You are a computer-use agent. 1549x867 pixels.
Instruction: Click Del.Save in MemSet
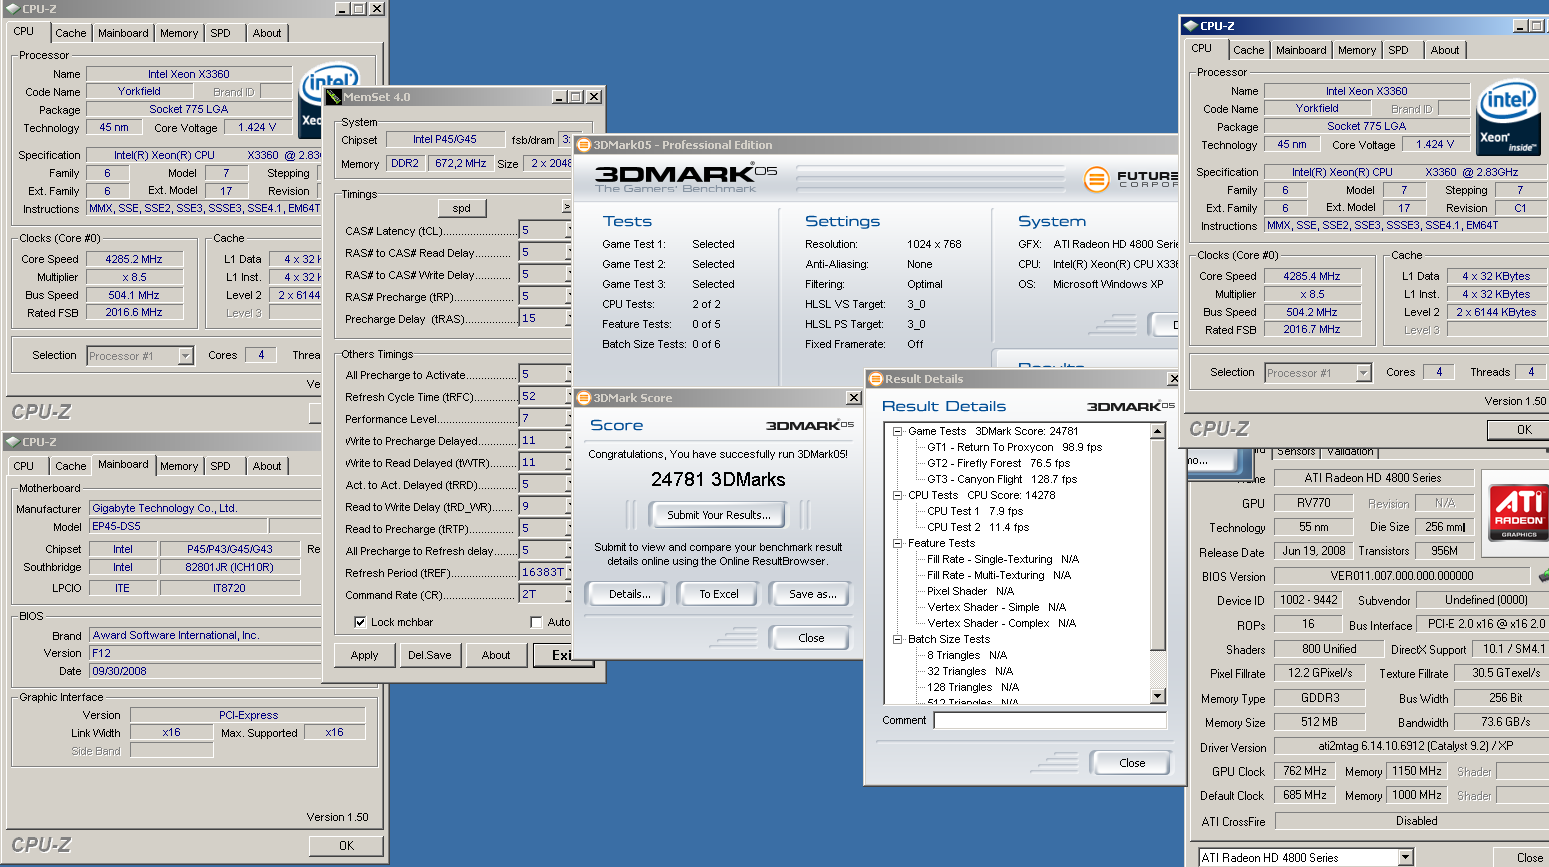pos(429,655)
